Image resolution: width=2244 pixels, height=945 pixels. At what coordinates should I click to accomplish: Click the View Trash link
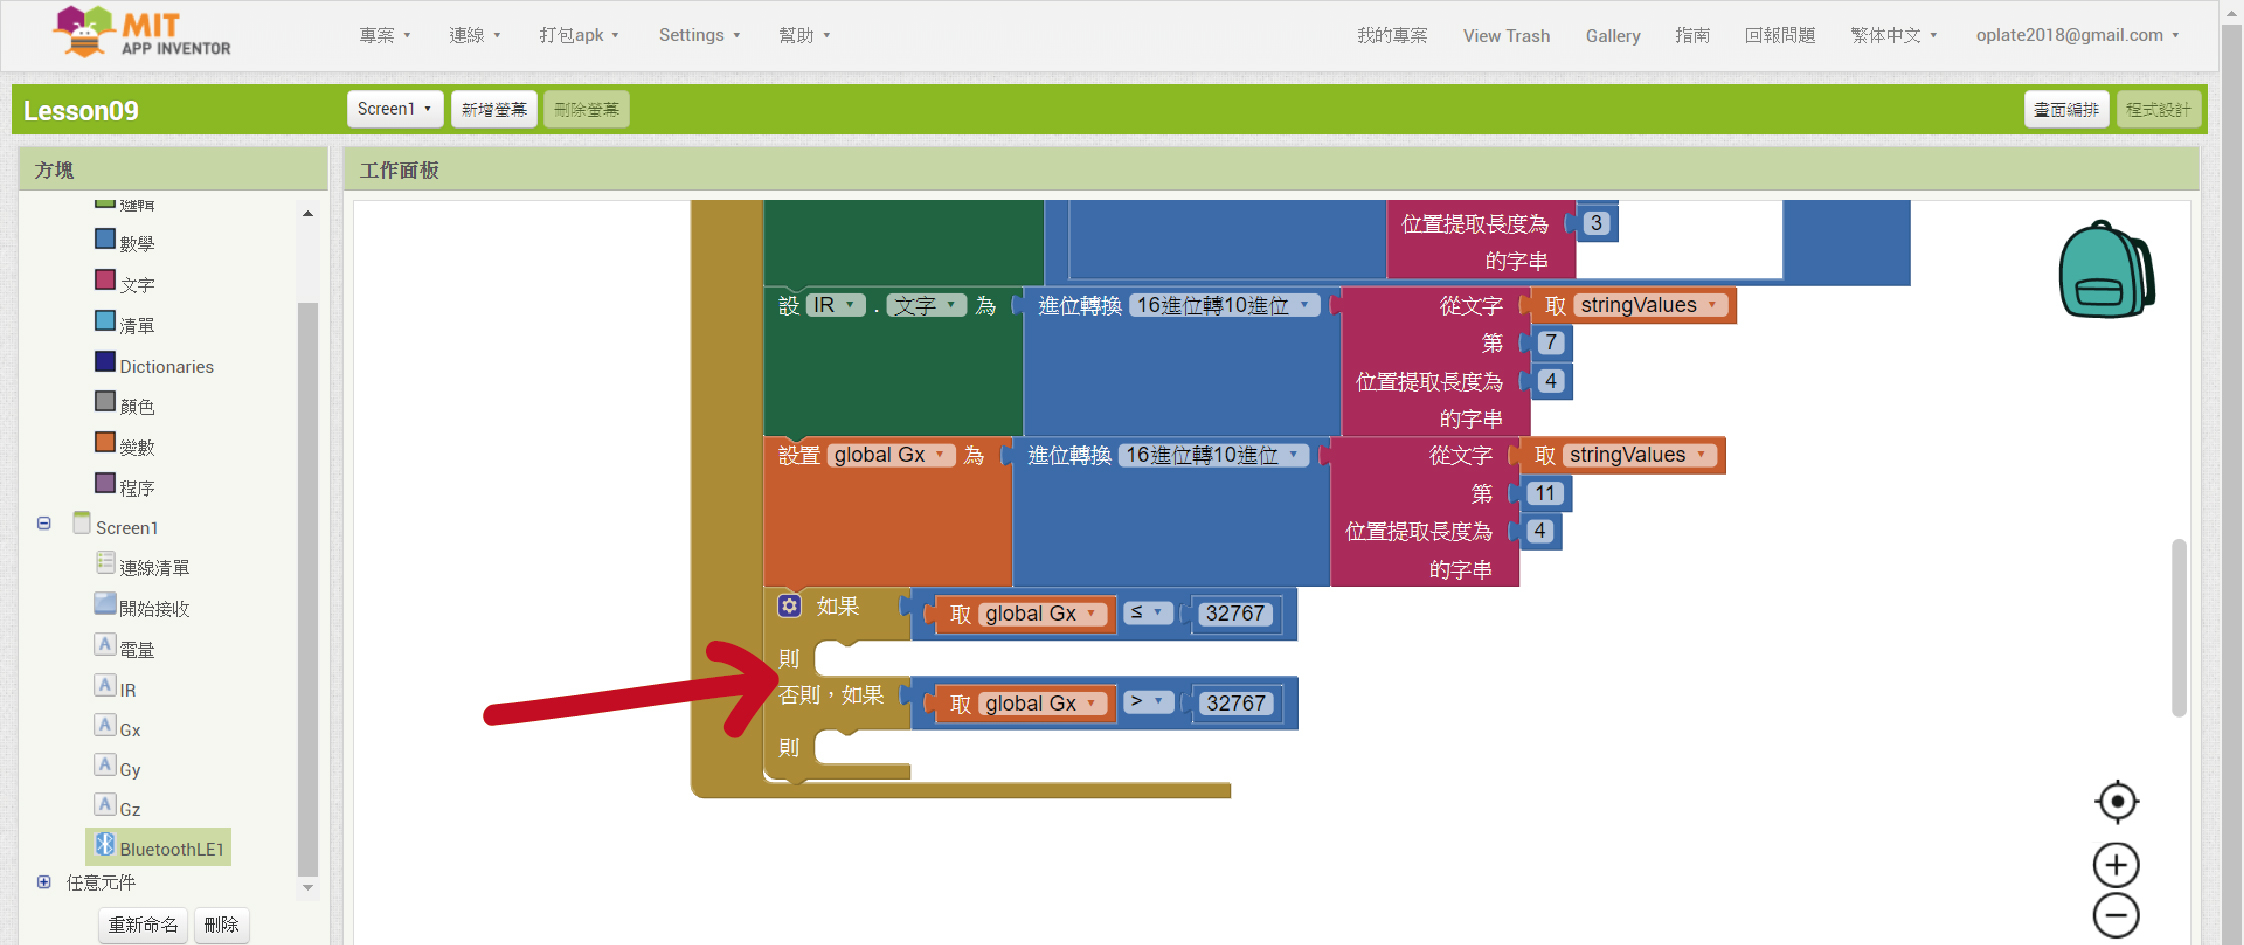click(x=1506, y=36)
